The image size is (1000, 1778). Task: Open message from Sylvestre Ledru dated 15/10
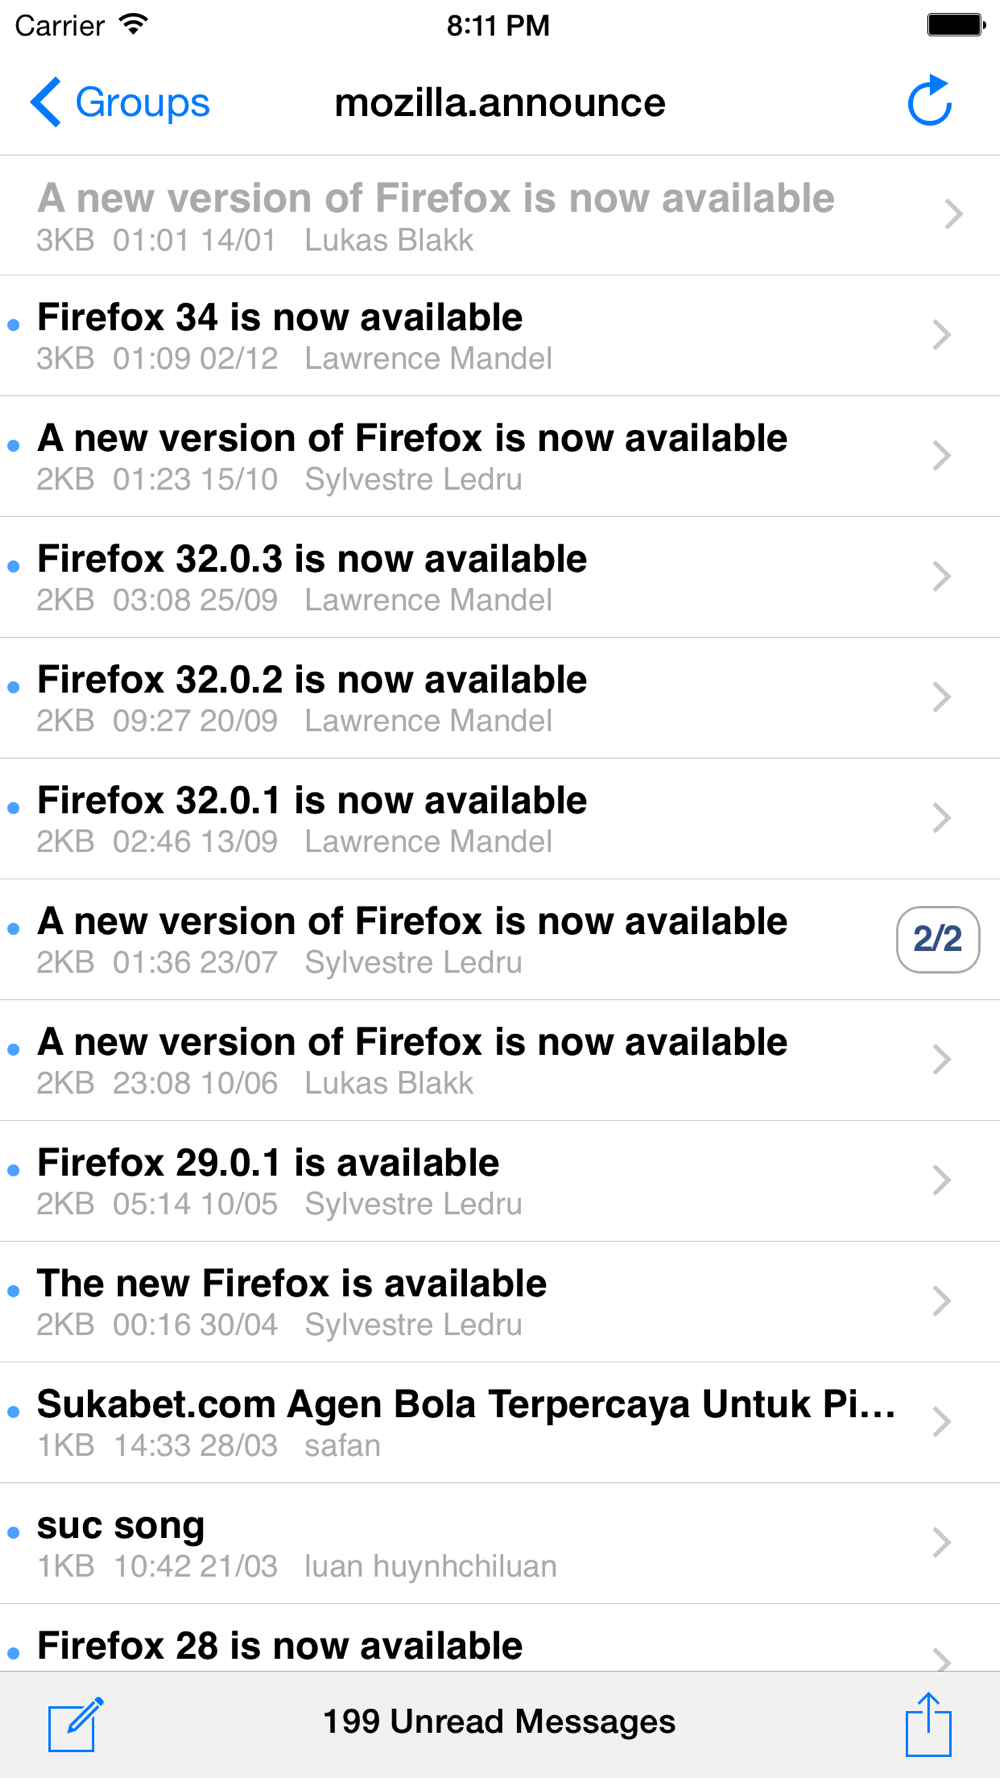click(500, 457)
